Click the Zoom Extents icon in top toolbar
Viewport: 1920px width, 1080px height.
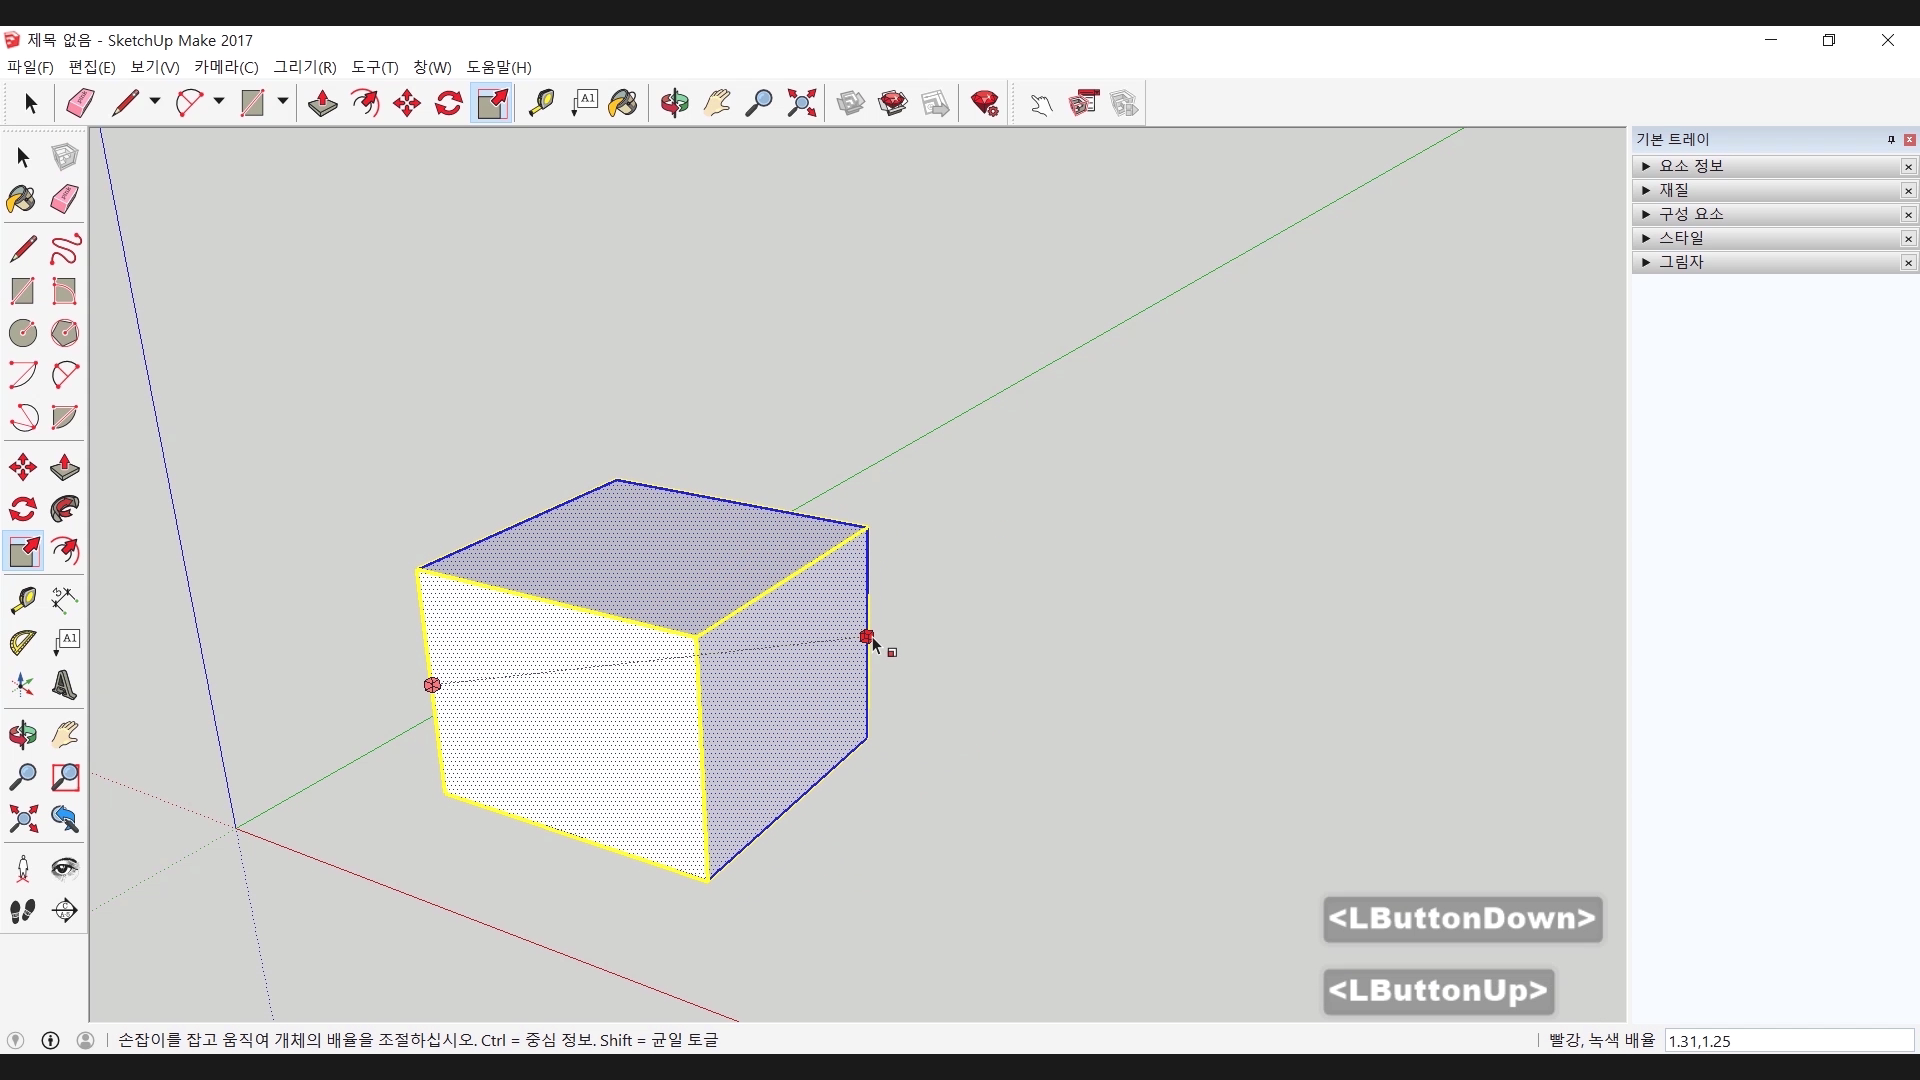(802, 103)
